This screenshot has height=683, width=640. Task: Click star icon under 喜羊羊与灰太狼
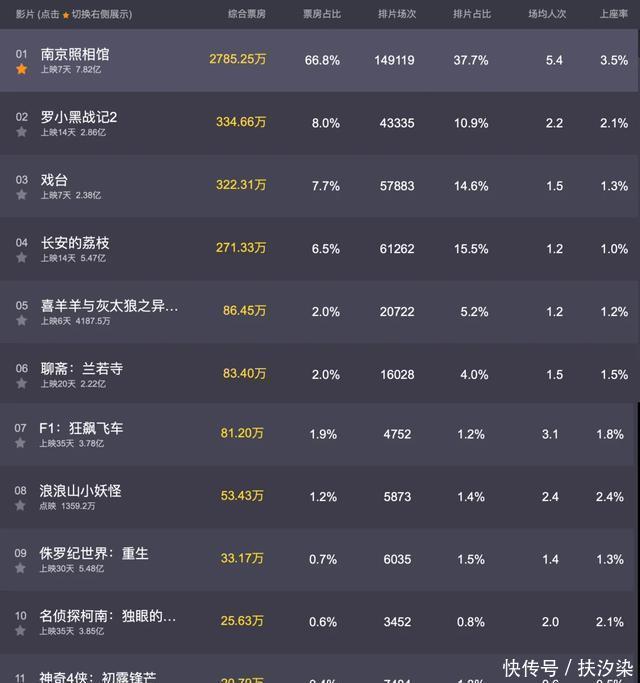(x=21, y=321)
